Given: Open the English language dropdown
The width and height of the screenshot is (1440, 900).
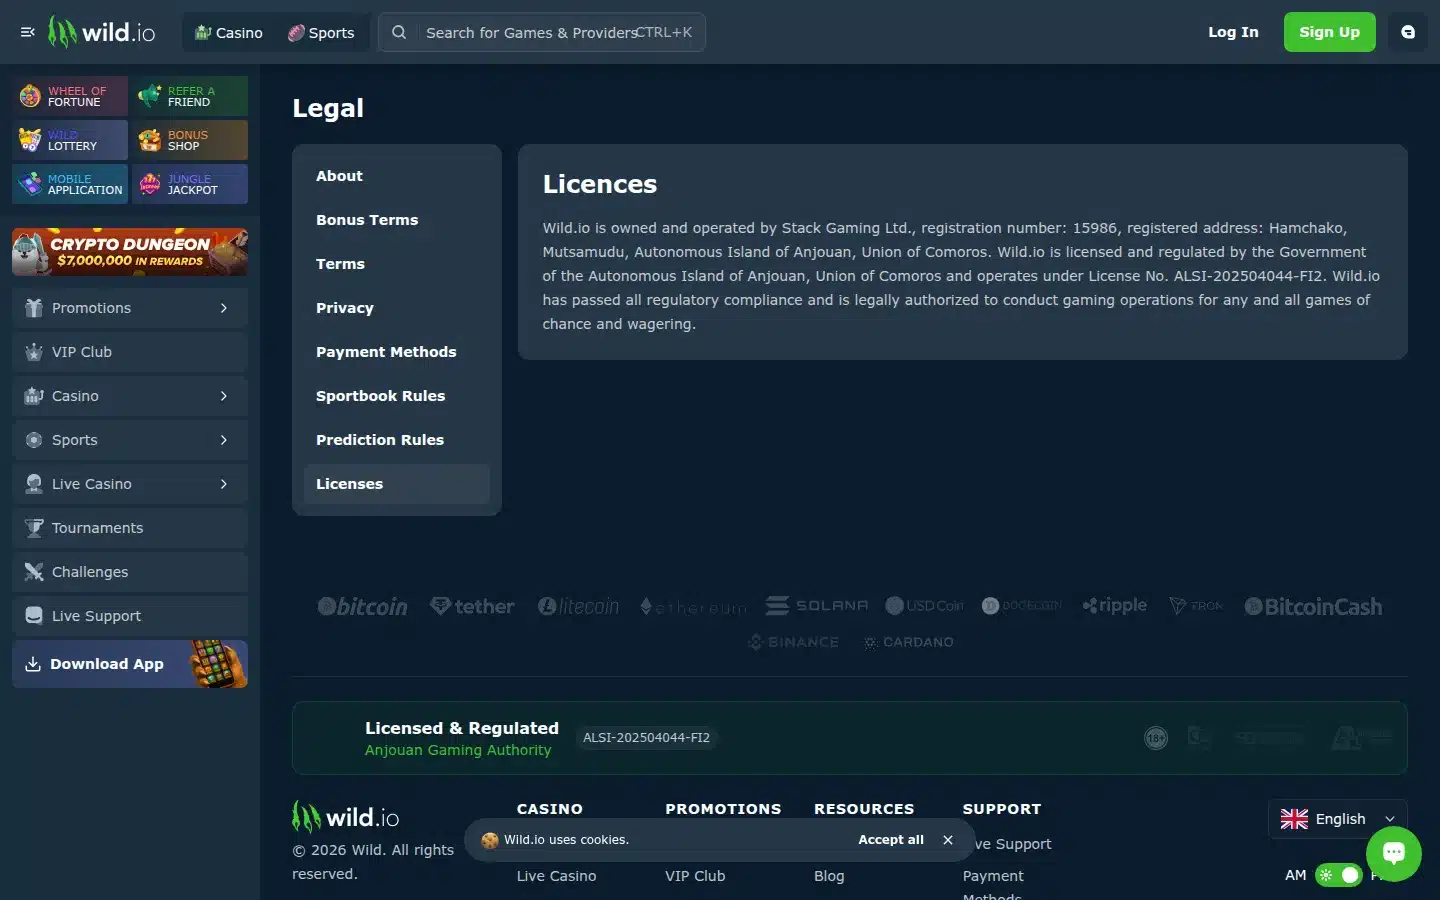Looking at the screenshot, I should (1338, 819).
